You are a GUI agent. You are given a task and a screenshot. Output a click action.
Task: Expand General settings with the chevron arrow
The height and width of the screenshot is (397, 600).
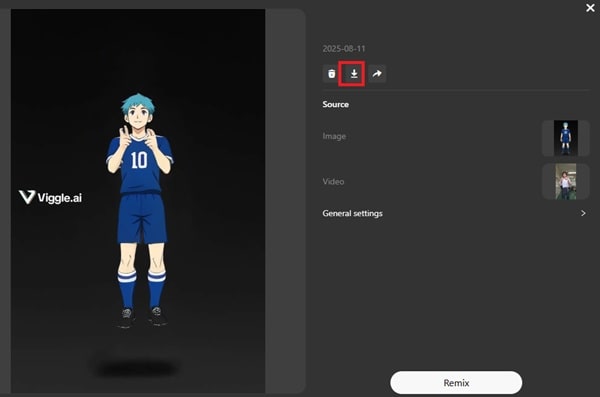(x=583, y=213)
